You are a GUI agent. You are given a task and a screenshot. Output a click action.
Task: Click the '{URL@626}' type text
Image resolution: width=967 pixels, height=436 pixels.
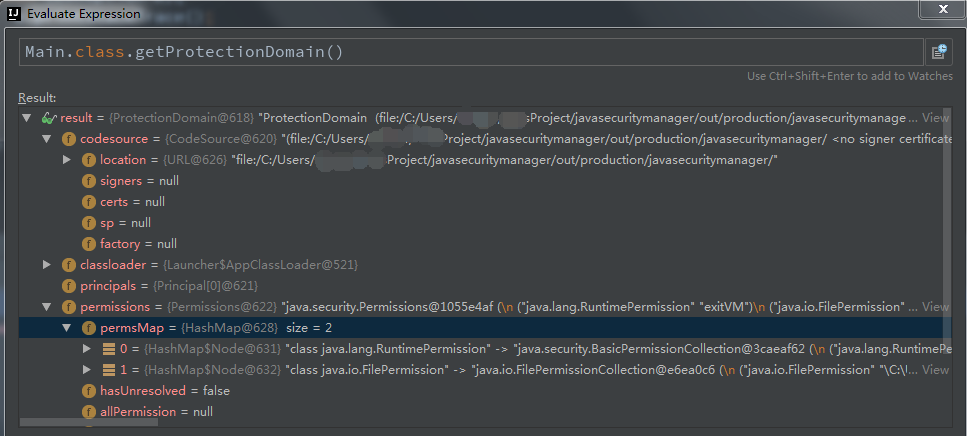195,160
